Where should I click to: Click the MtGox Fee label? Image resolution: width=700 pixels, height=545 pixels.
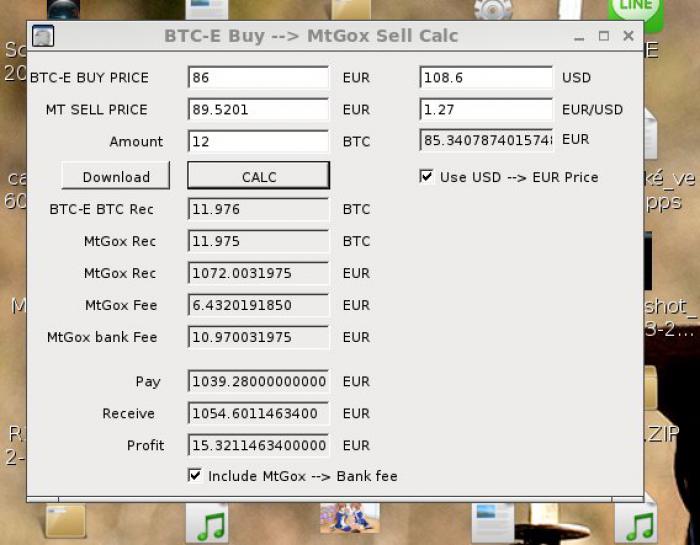[121, 305]
